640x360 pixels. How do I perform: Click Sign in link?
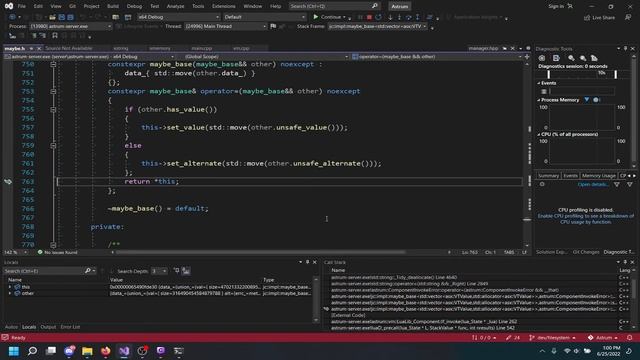[x=556, y=6]
